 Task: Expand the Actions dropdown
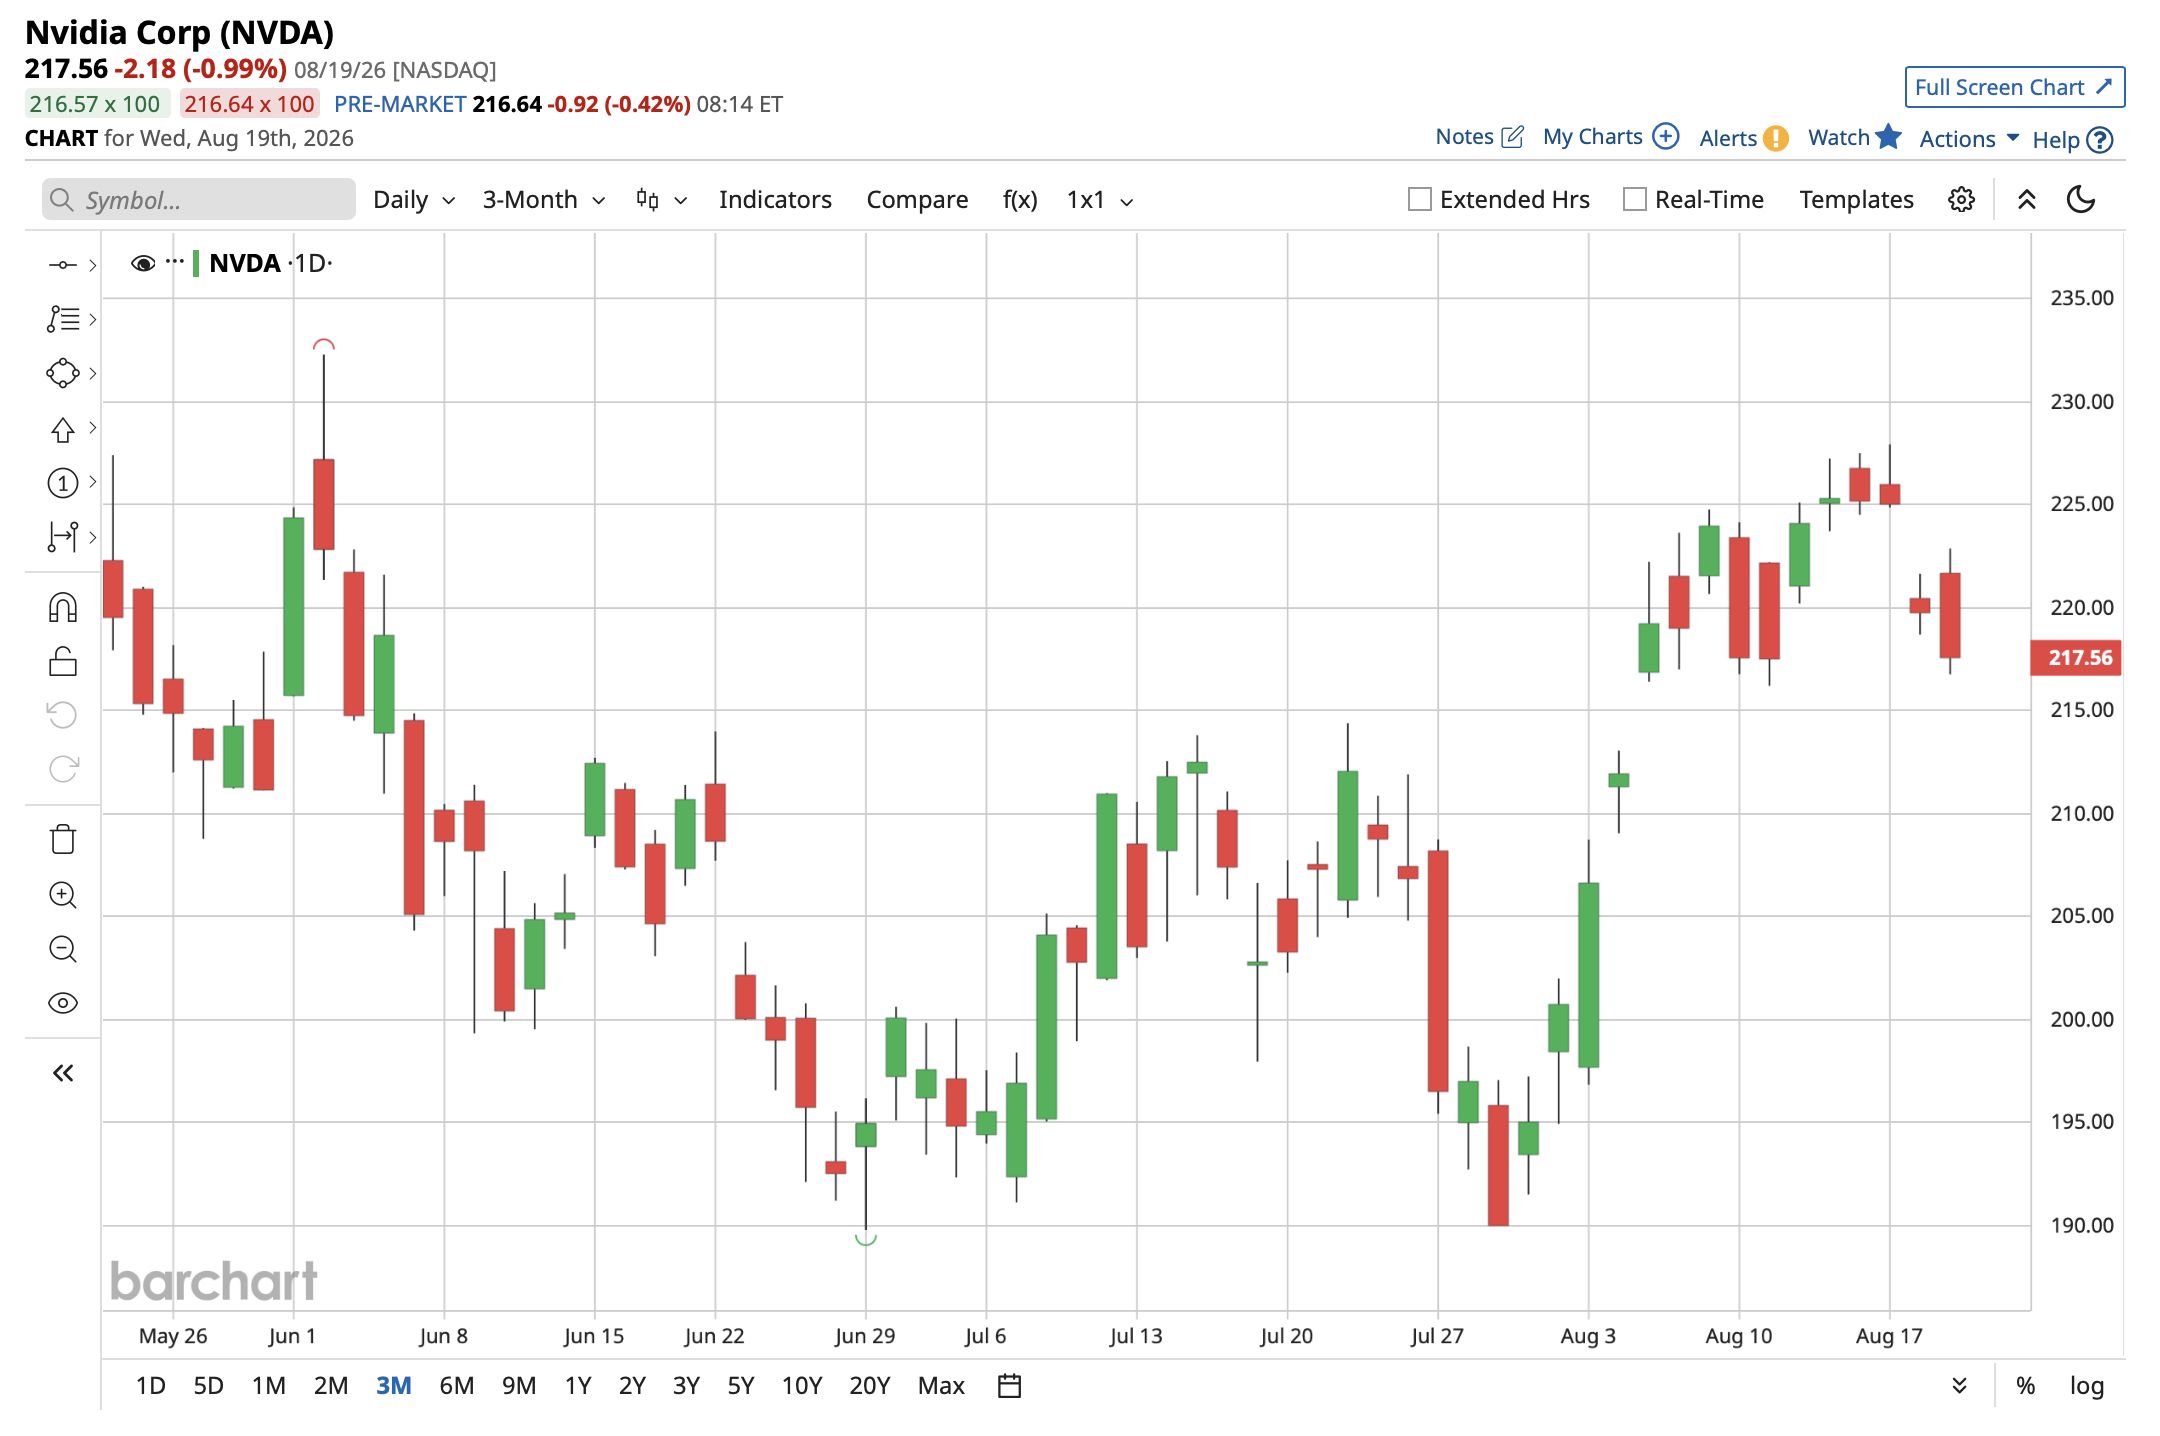coord(1969,139)
